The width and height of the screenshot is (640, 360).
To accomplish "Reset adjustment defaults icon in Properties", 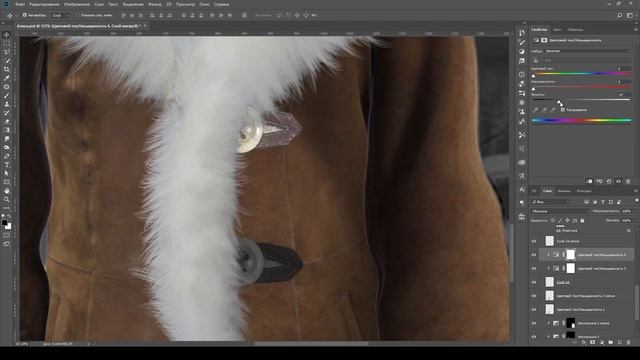I will click(609, 181).
